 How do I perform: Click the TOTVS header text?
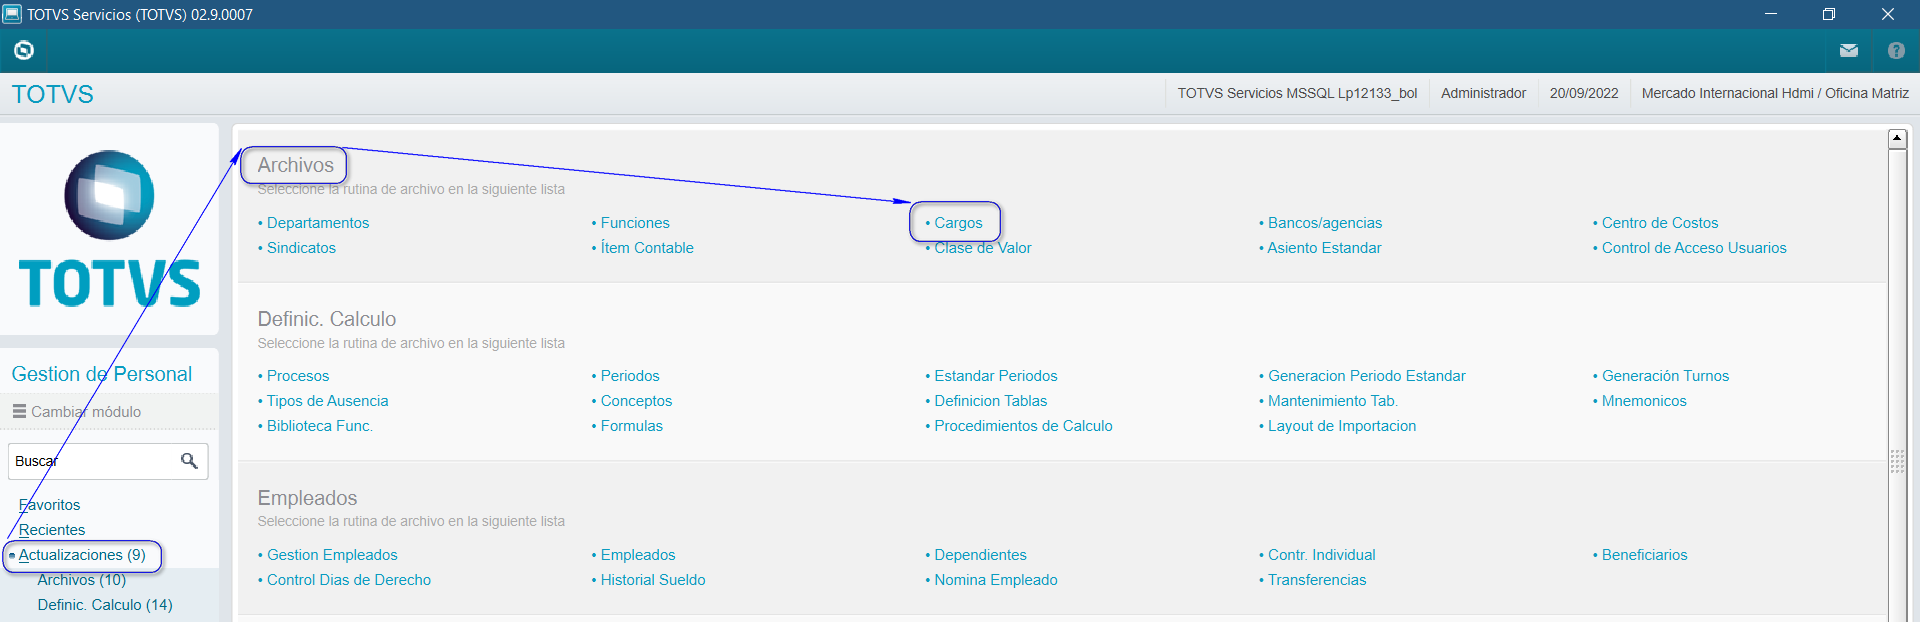coord(53,94)
